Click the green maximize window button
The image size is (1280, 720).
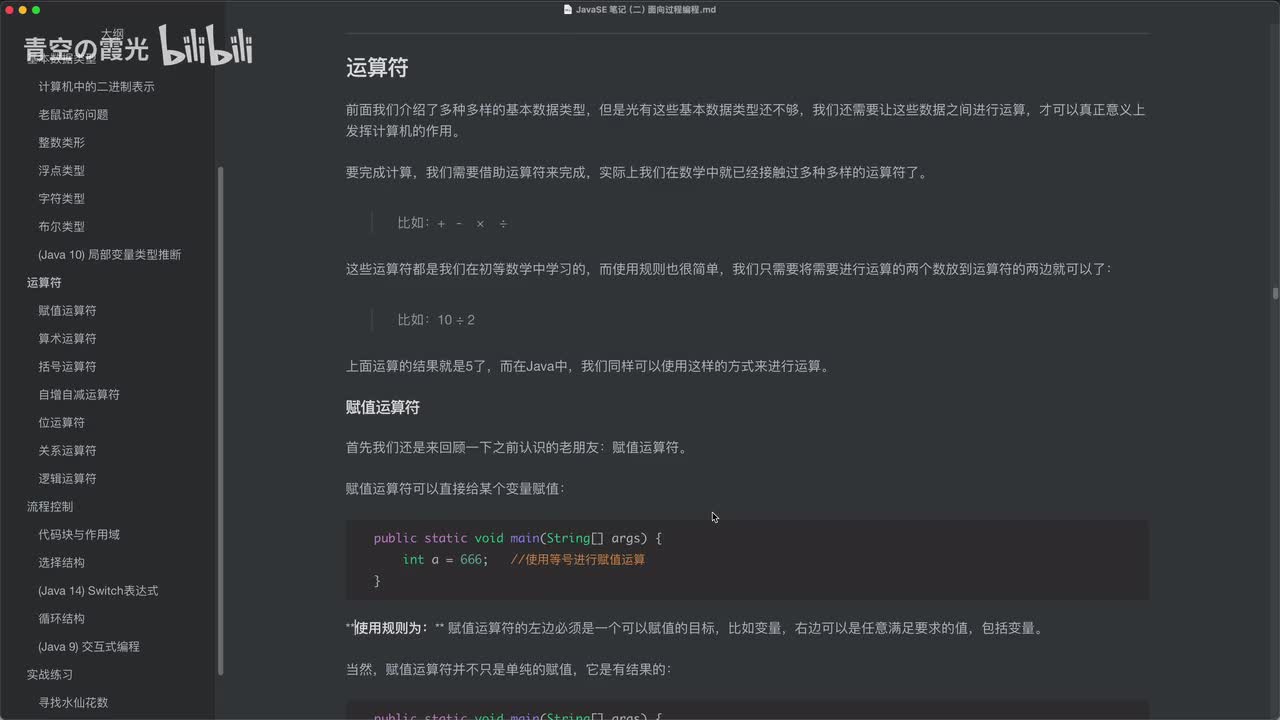[x=36, y=10]
